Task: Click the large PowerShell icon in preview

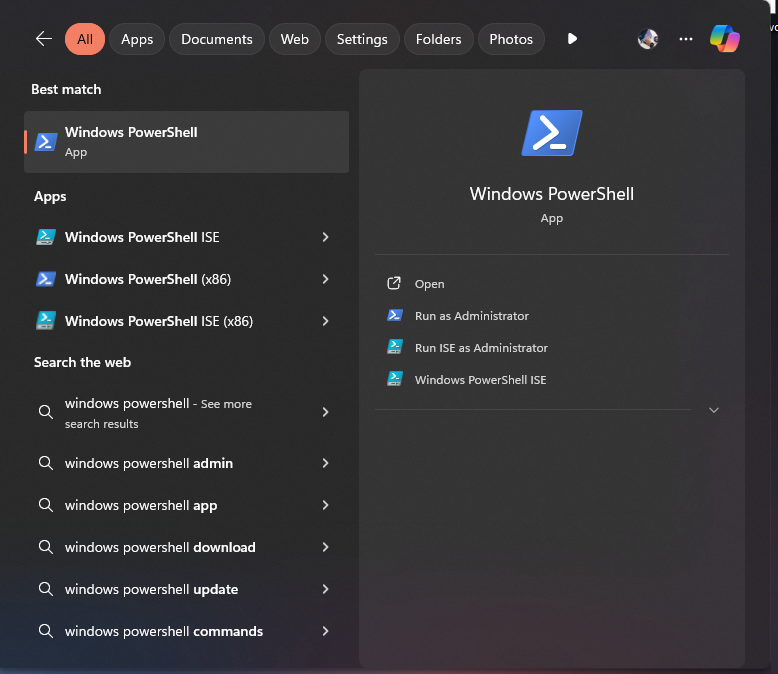Action: [552, 133]
